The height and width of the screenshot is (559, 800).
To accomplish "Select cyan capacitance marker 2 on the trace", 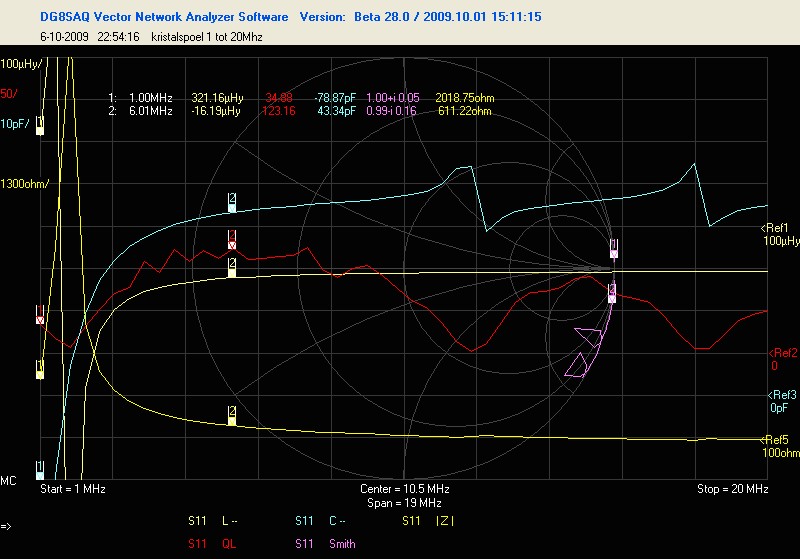I will pyautogui.click(x=232, y=202).
